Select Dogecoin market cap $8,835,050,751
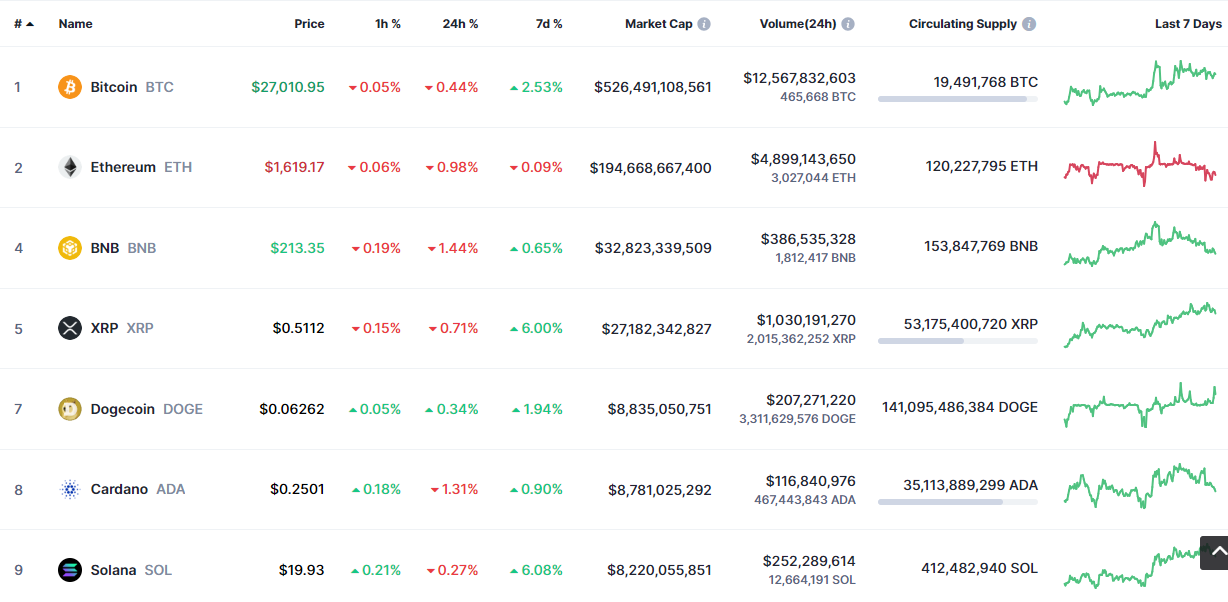The image size is (1228, 602). pyautogui.click(x=660, y=409)
